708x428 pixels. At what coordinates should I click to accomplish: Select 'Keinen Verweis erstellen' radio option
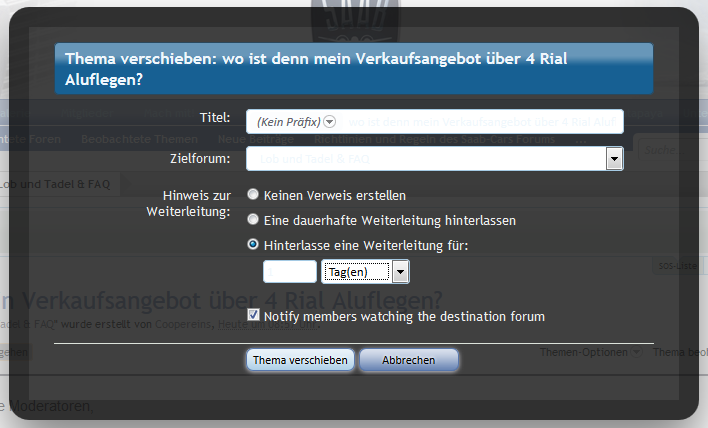[x=253, y=195]
